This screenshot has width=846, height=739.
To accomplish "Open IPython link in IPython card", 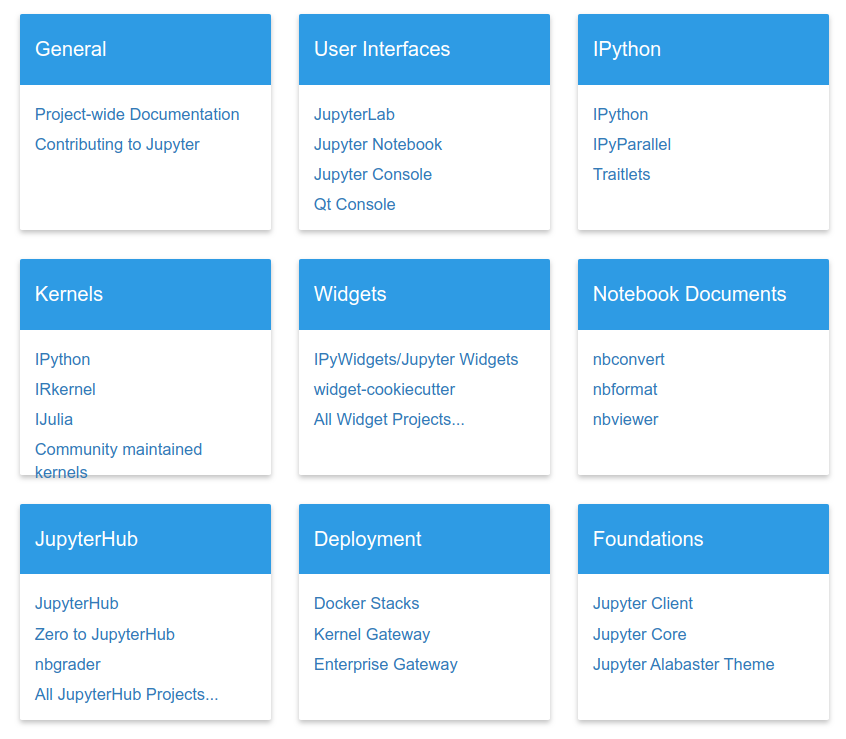I will (620, 114).
